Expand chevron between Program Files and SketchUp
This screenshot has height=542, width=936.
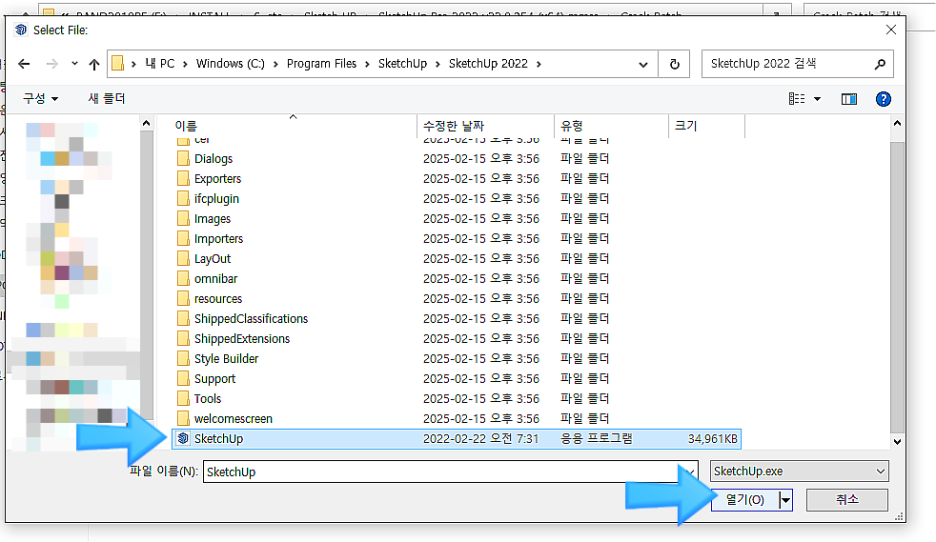(367, 64)
